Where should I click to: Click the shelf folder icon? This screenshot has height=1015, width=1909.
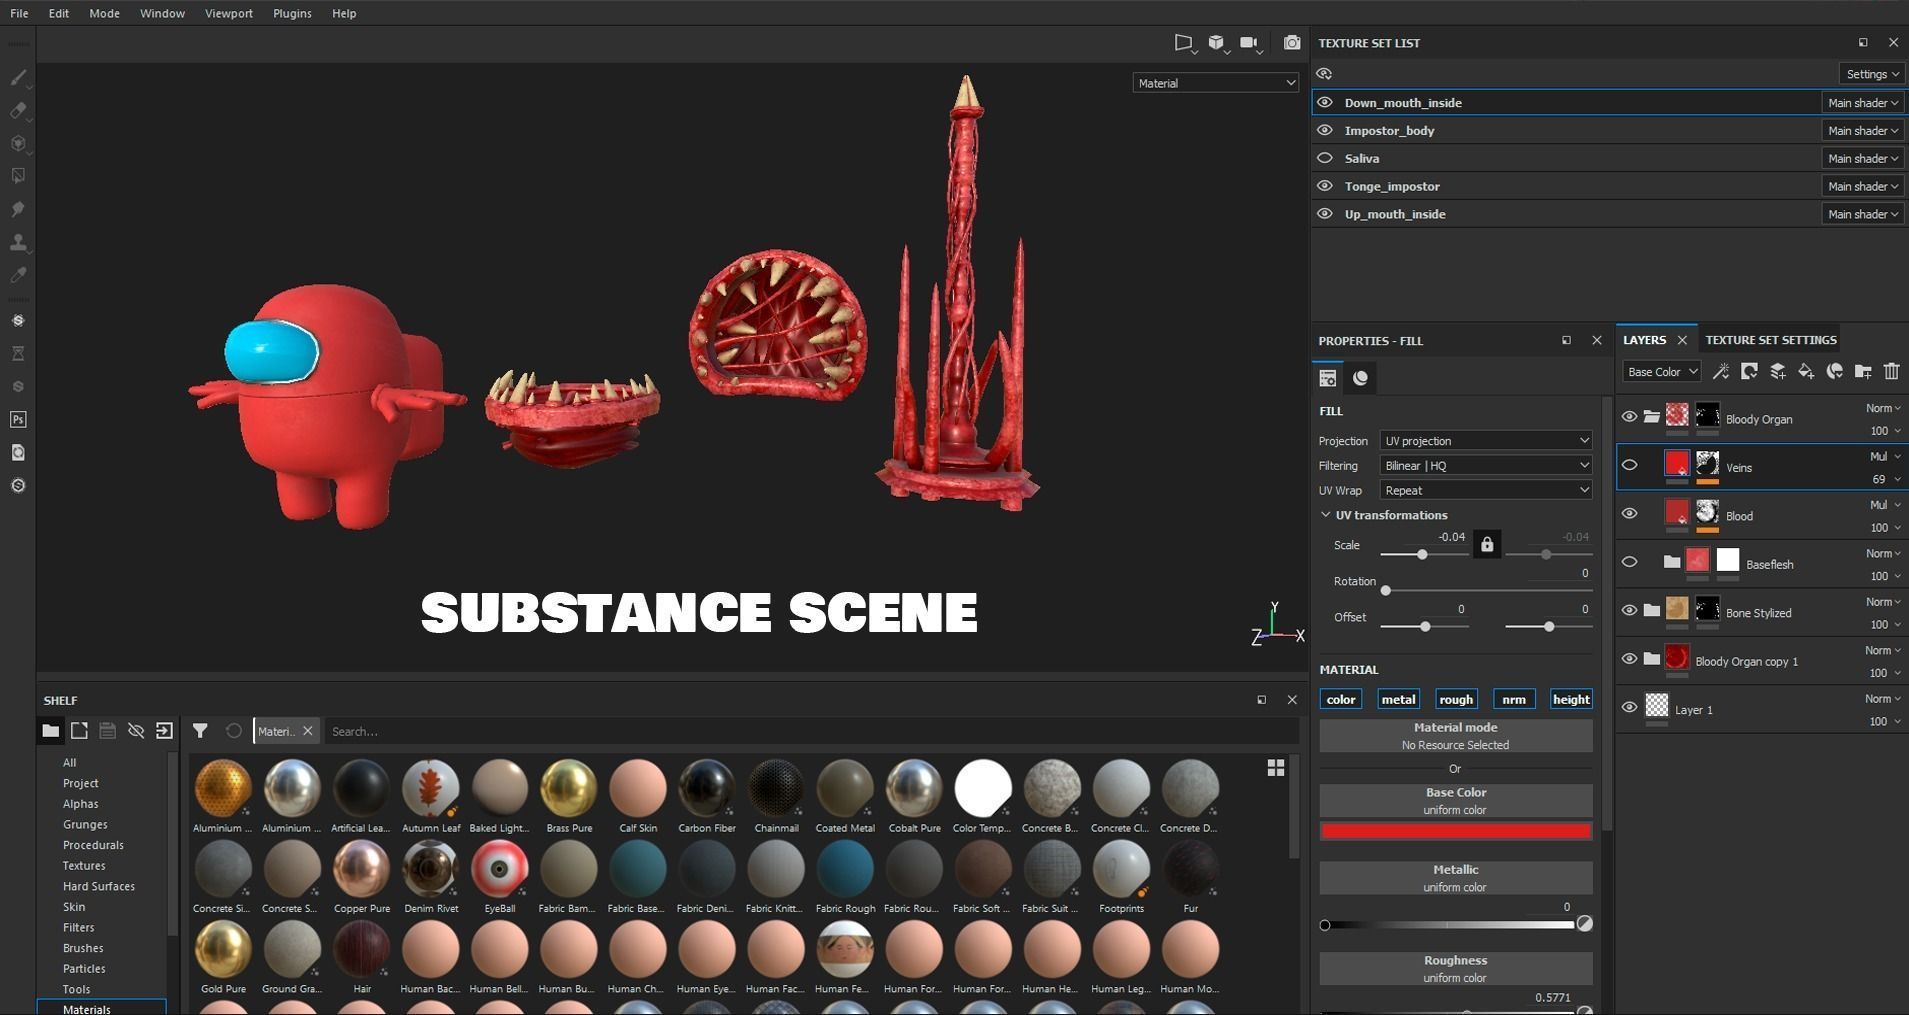[x=50, y=731]
